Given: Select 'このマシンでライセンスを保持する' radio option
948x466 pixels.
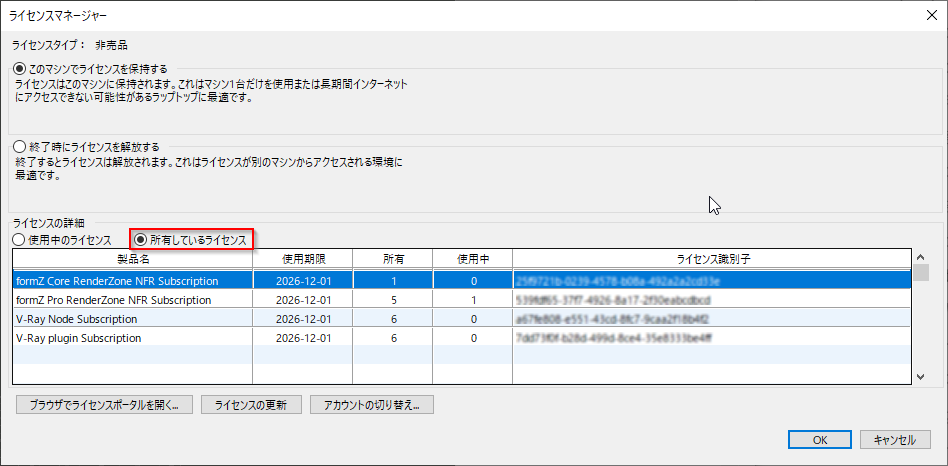Looking at the screenshot, I should [x=20, y=68].
